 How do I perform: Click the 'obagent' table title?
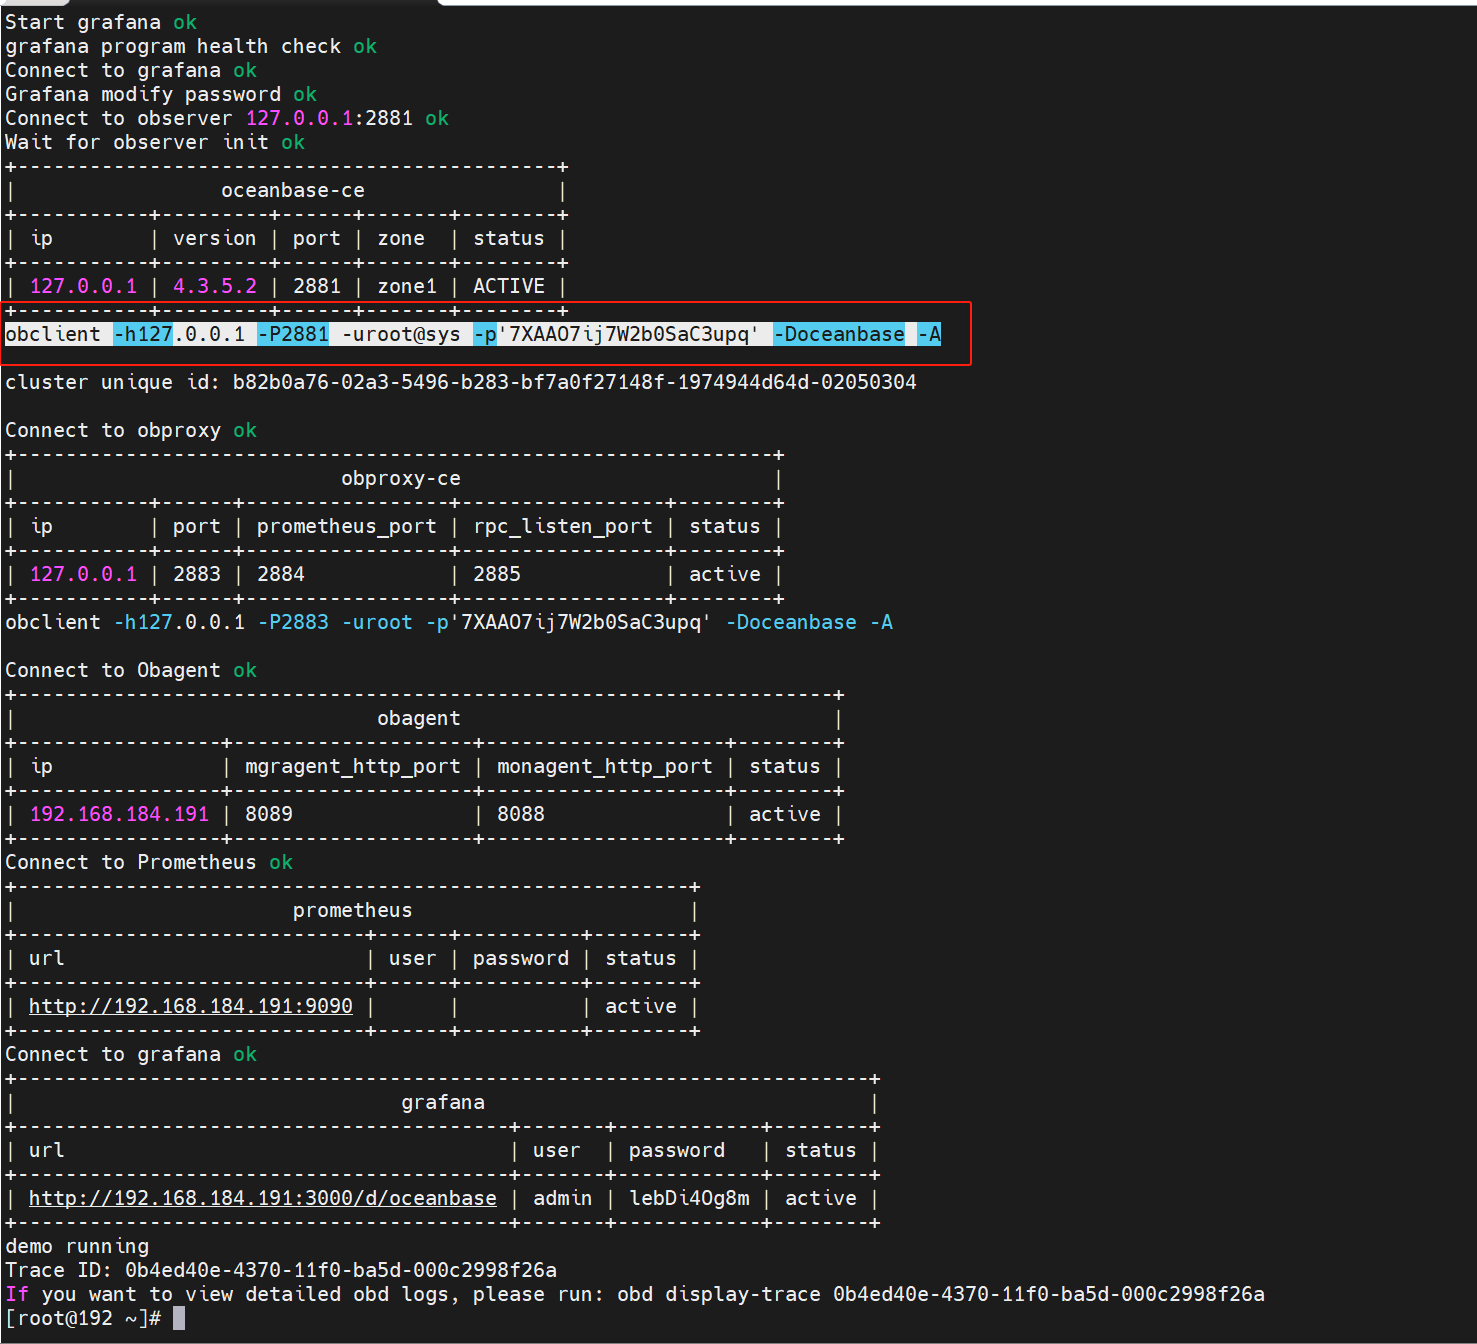point(419,718)
